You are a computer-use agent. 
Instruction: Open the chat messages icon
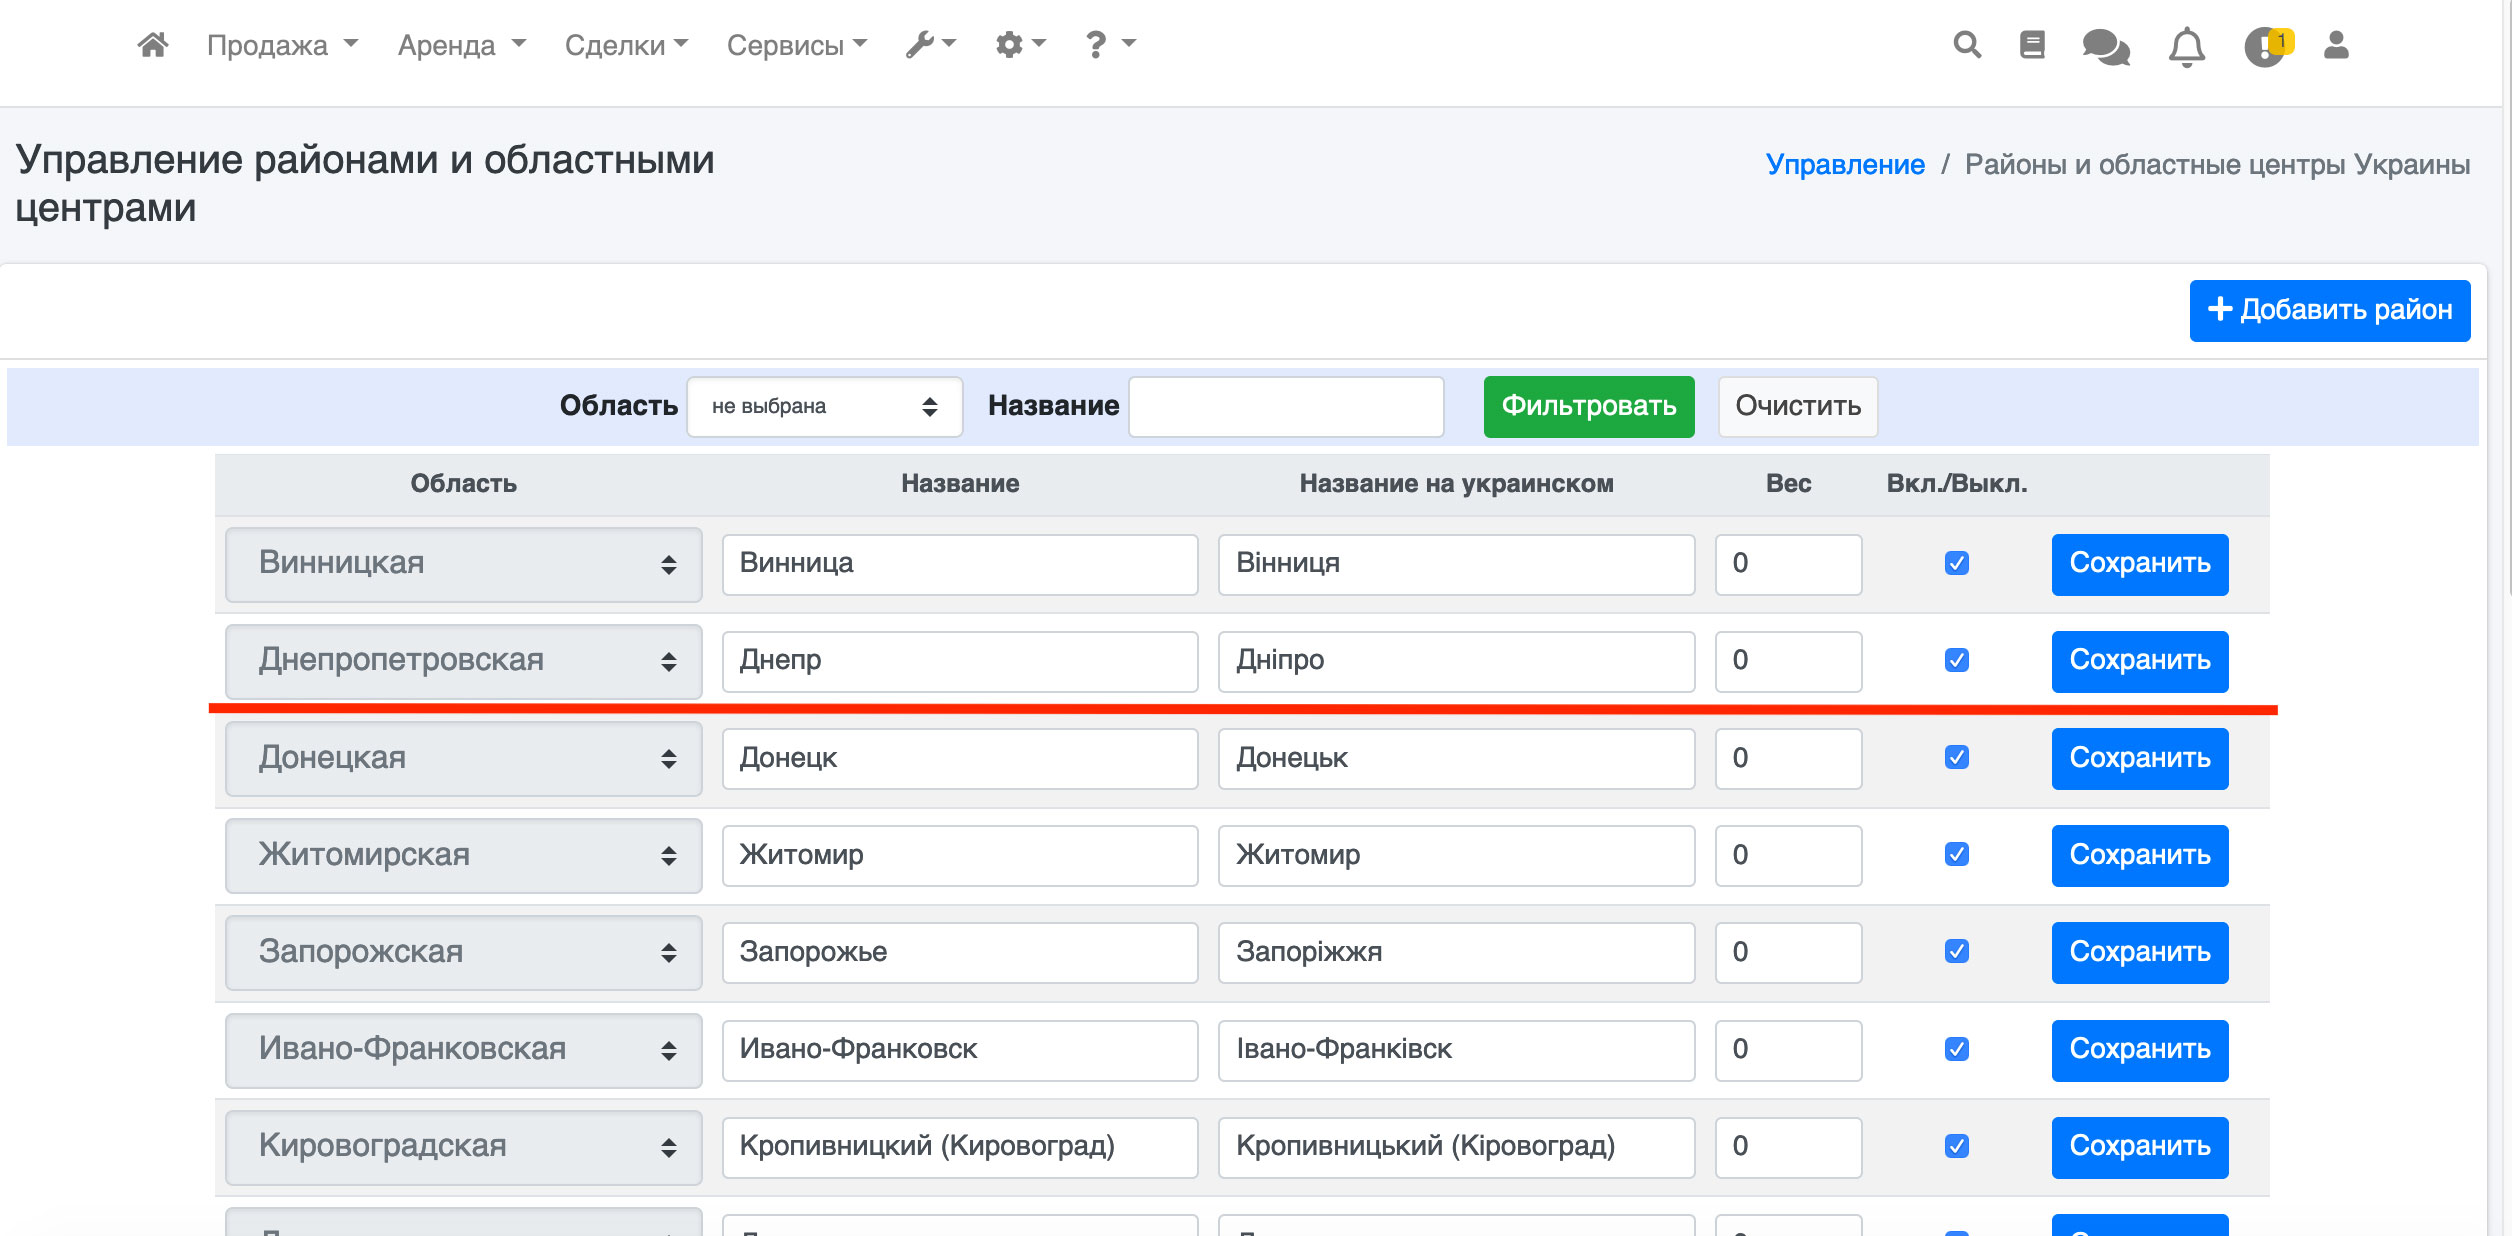pyautogui.click(x=2105, y=46)
